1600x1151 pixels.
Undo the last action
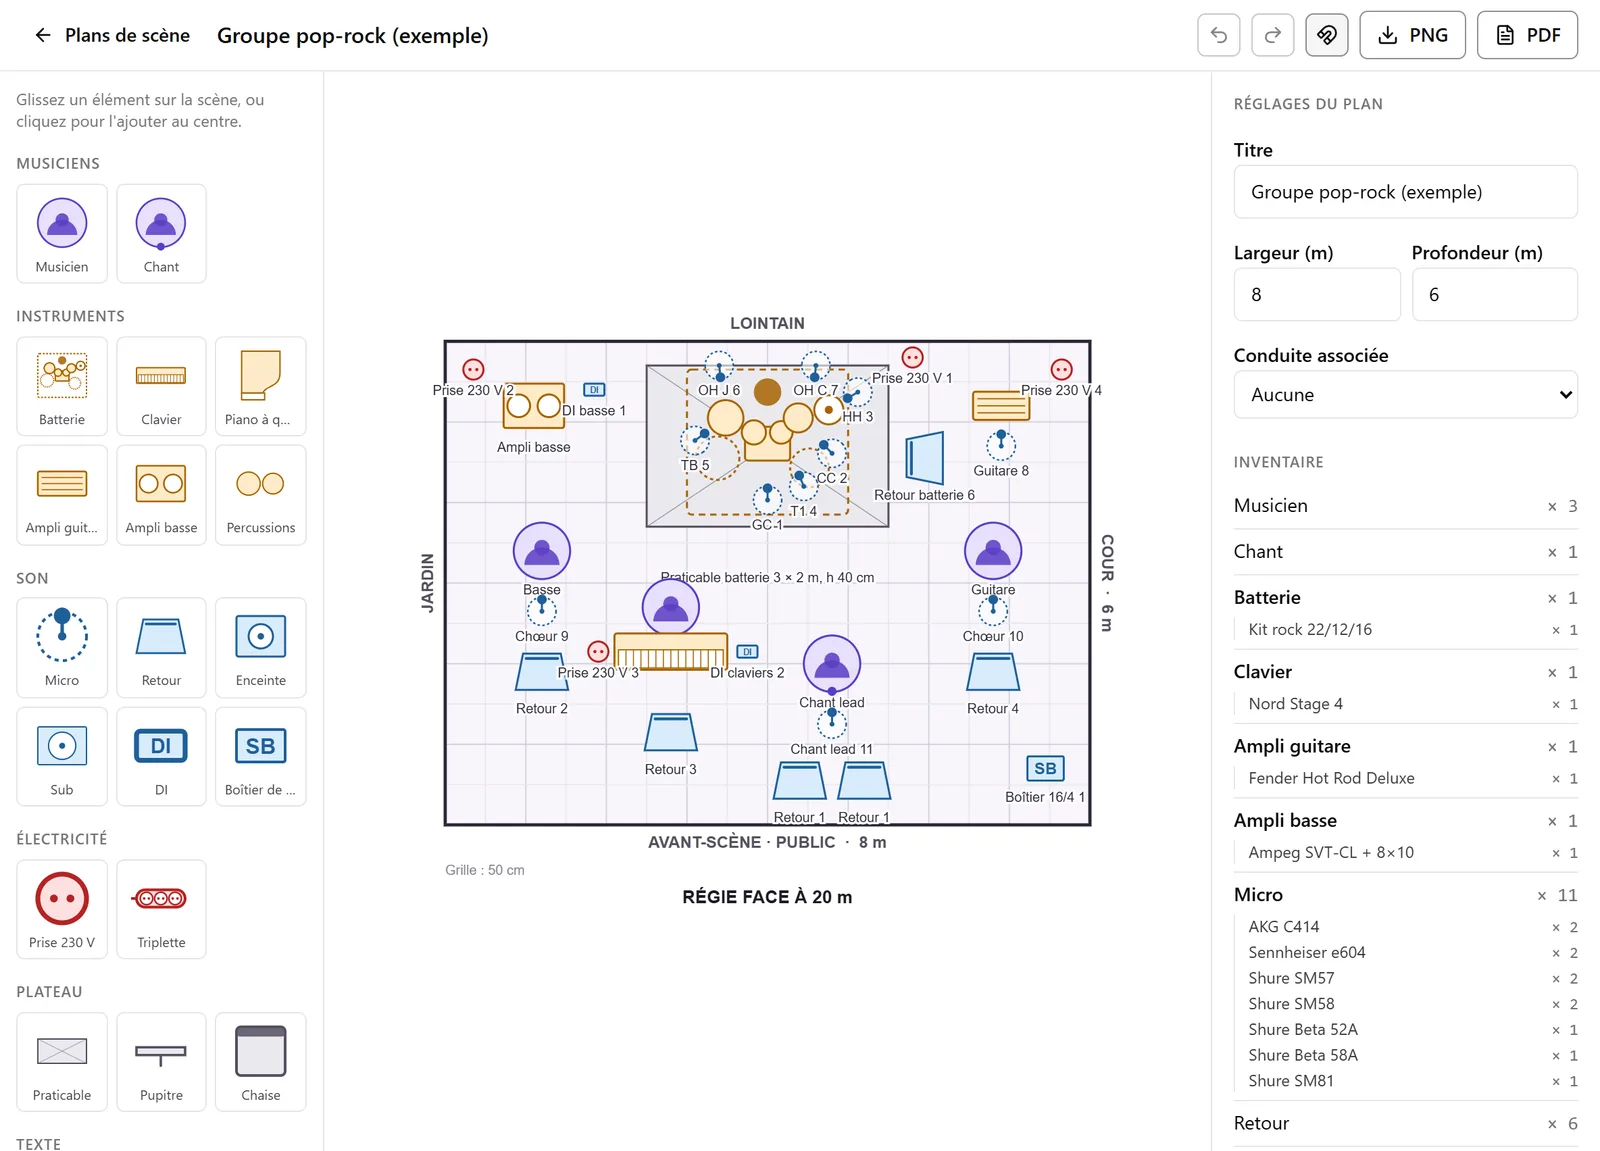click(x=1219, y=35)
